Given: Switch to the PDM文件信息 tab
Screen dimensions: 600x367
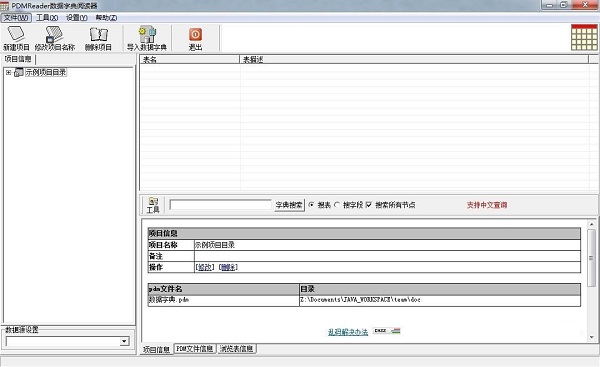Looking at the screenshot, I should tap(195, 349).
